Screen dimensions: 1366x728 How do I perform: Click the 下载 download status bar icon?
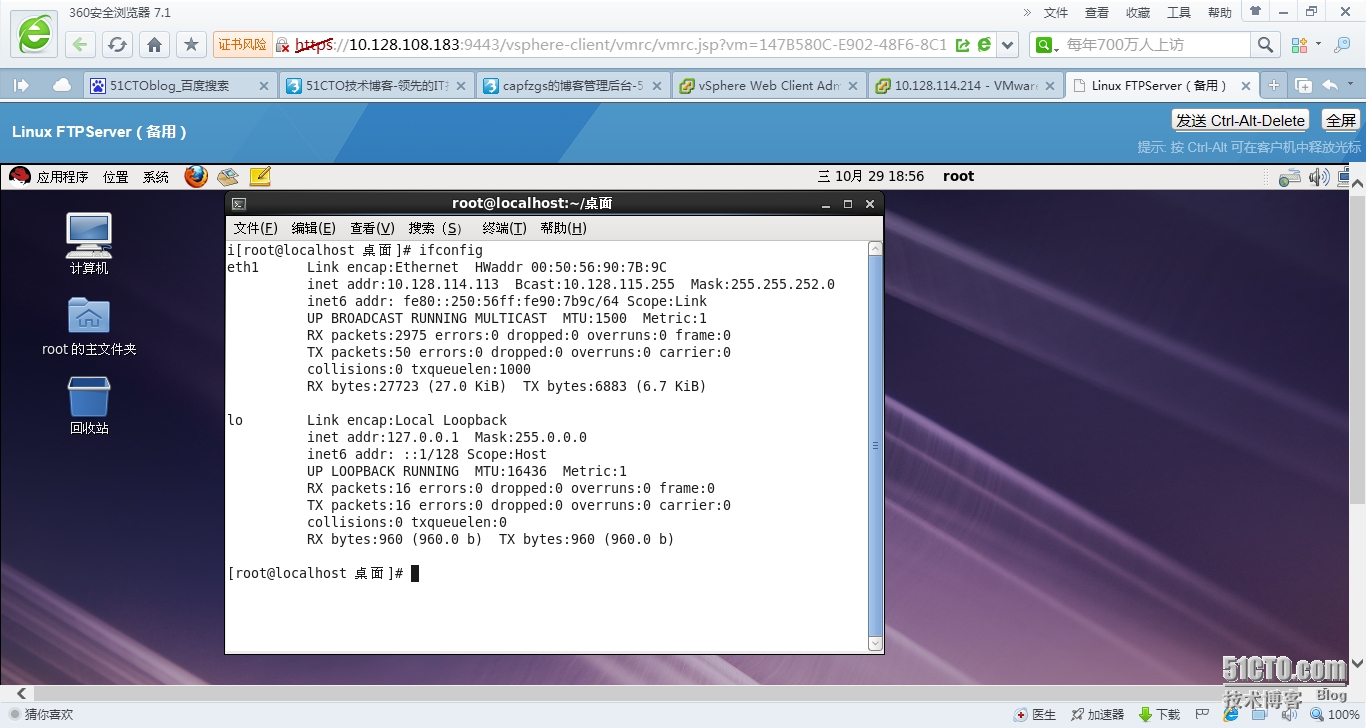pos(1160,715)
